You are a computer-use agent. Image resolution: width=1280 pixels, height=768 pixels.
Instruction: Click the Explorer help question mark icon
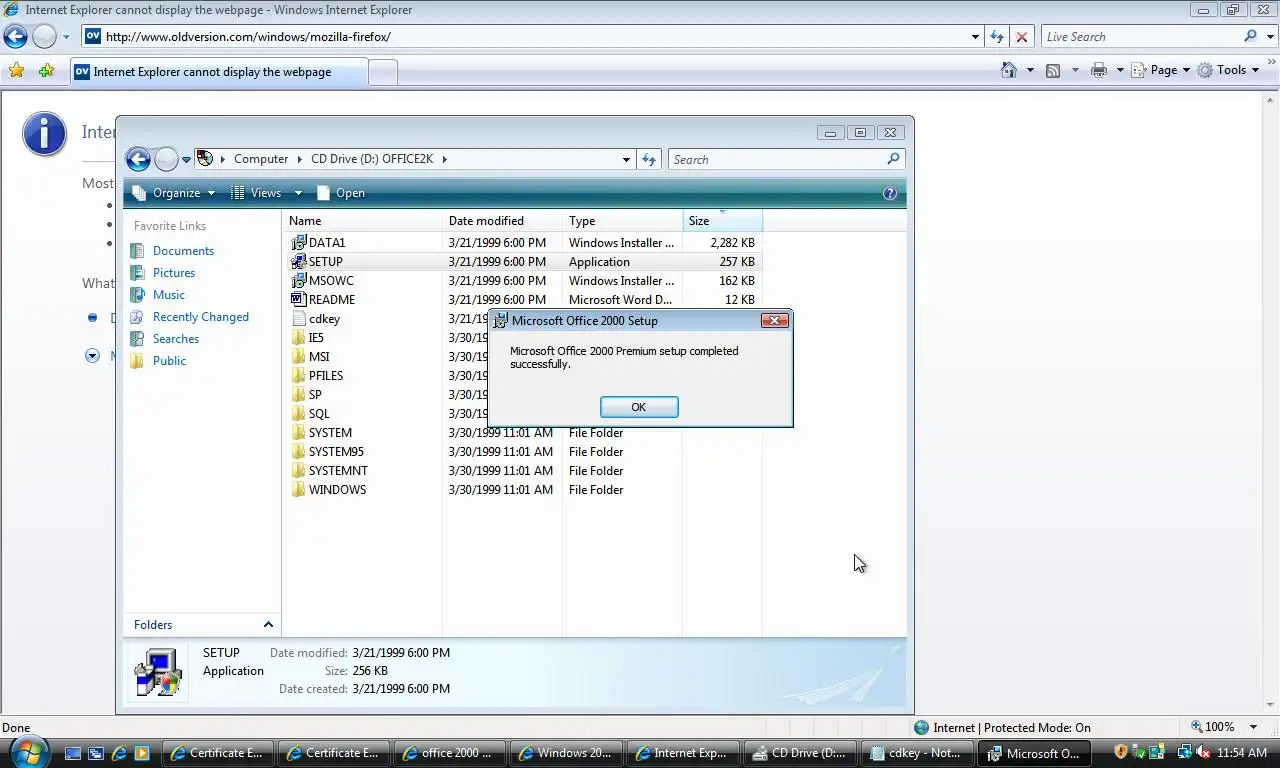(x=890, y=193)
